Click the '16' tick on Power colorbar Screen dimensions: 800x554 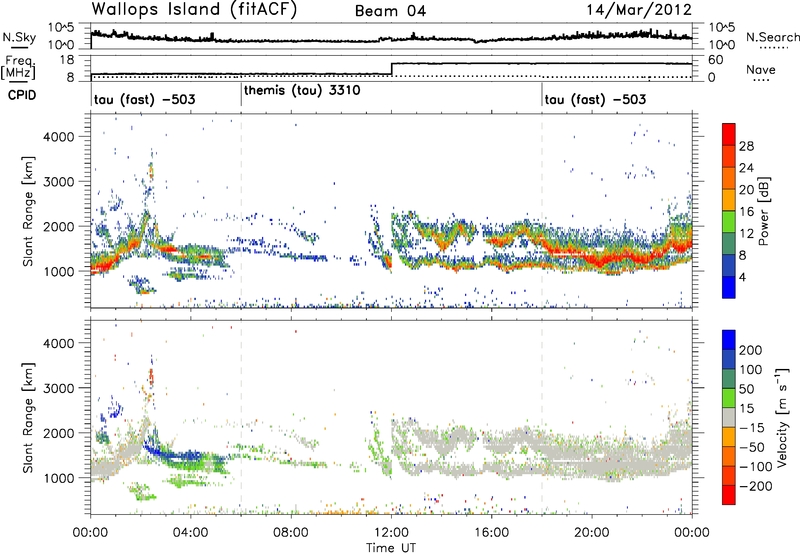tap(746, 212)
